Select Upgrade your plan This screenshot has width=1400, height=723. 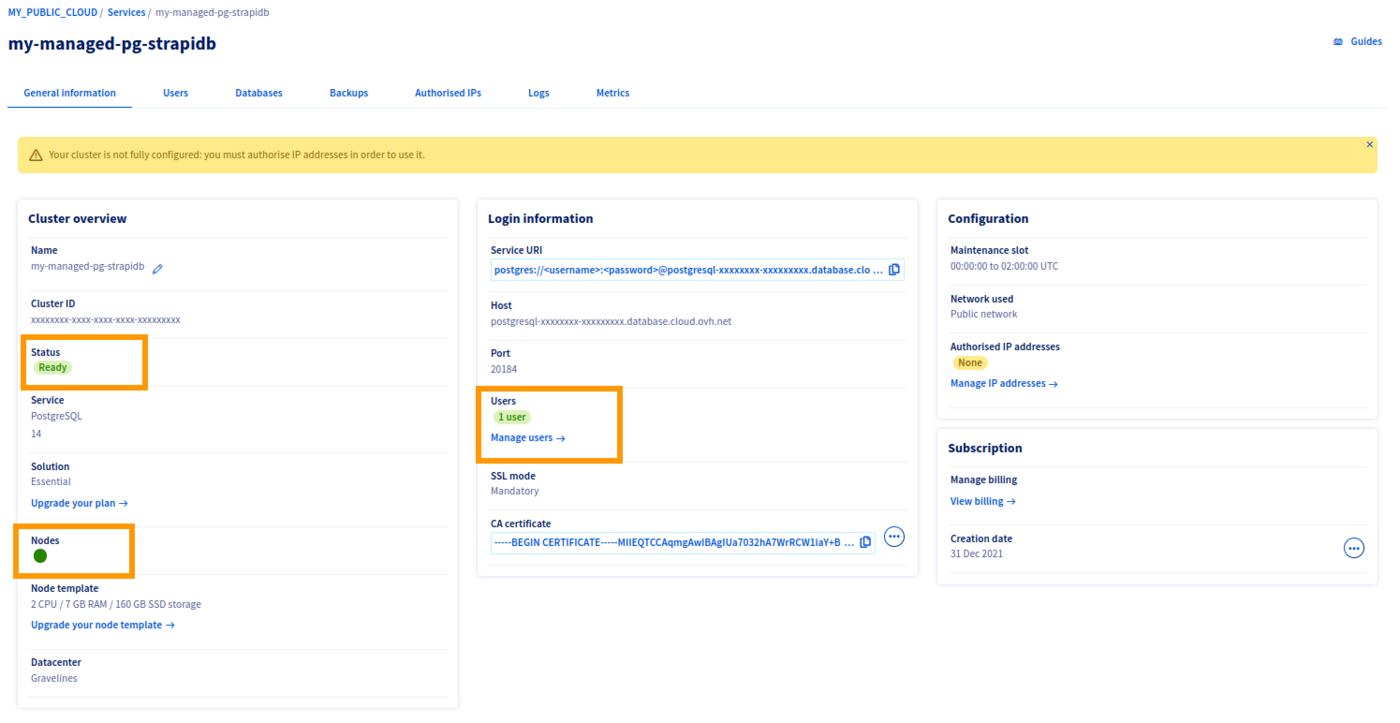click(79, 502)
